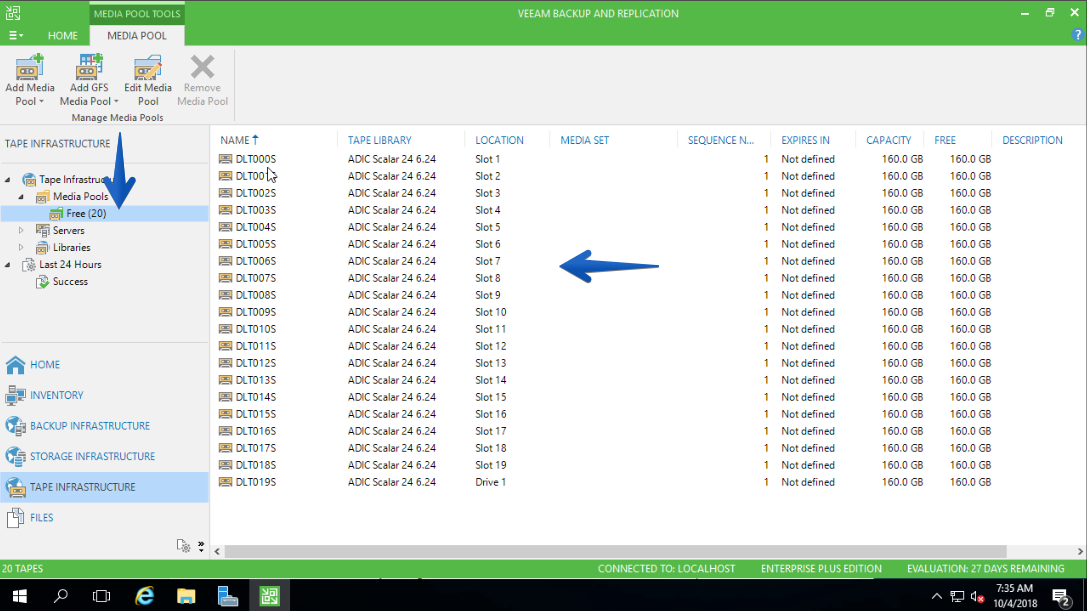This screenshot has height=611, width=1087.
Task: Click the horizontal scrollbar left arrow
Action: click(x=217, y=551)
